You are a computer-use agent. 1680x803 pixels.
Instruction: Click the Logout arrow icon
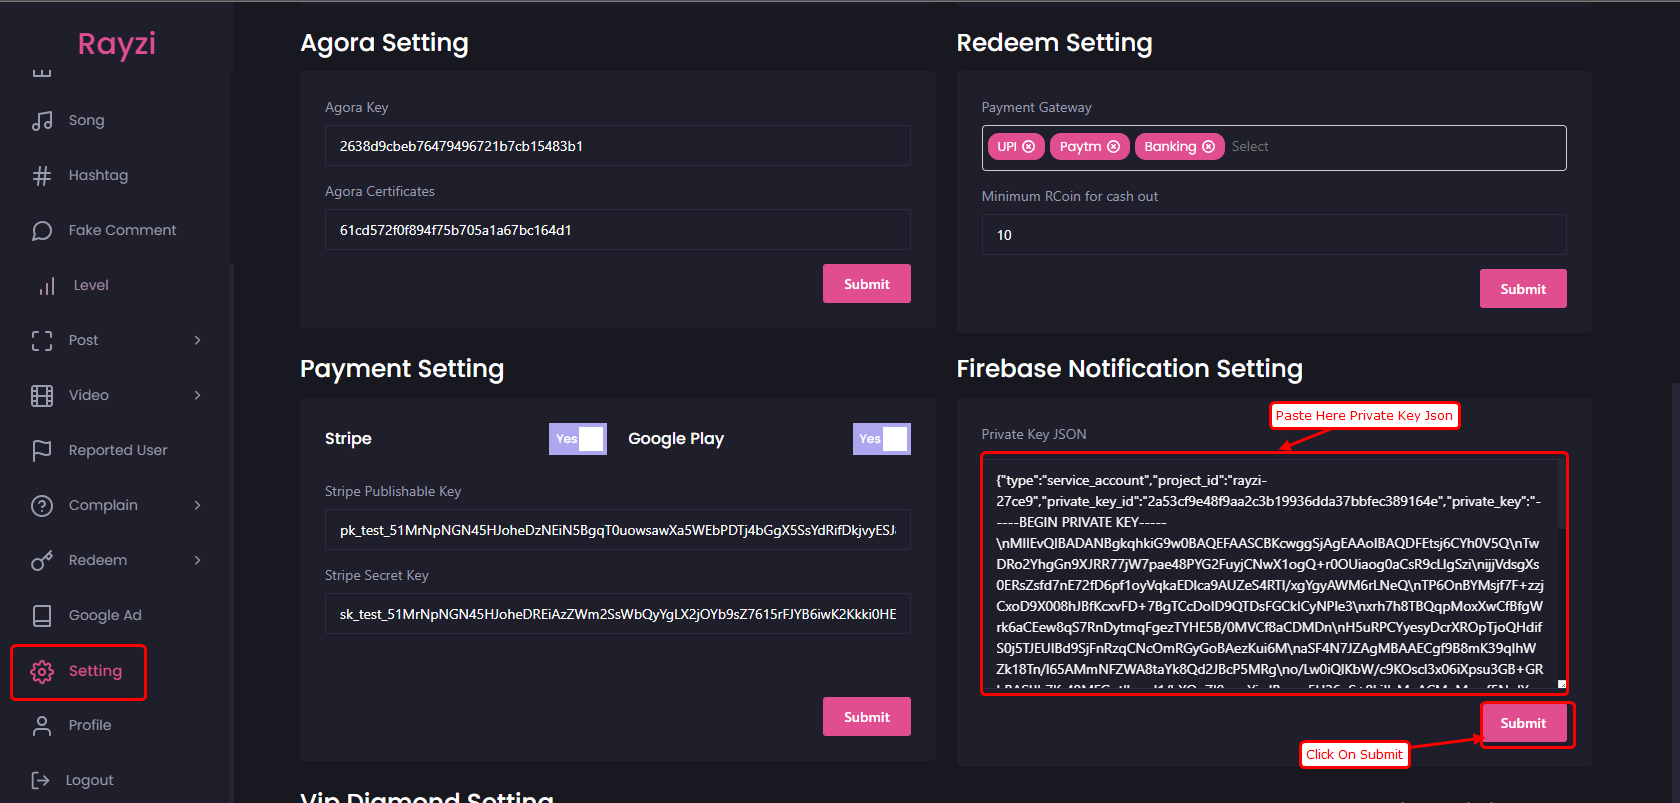coord(41,780)
